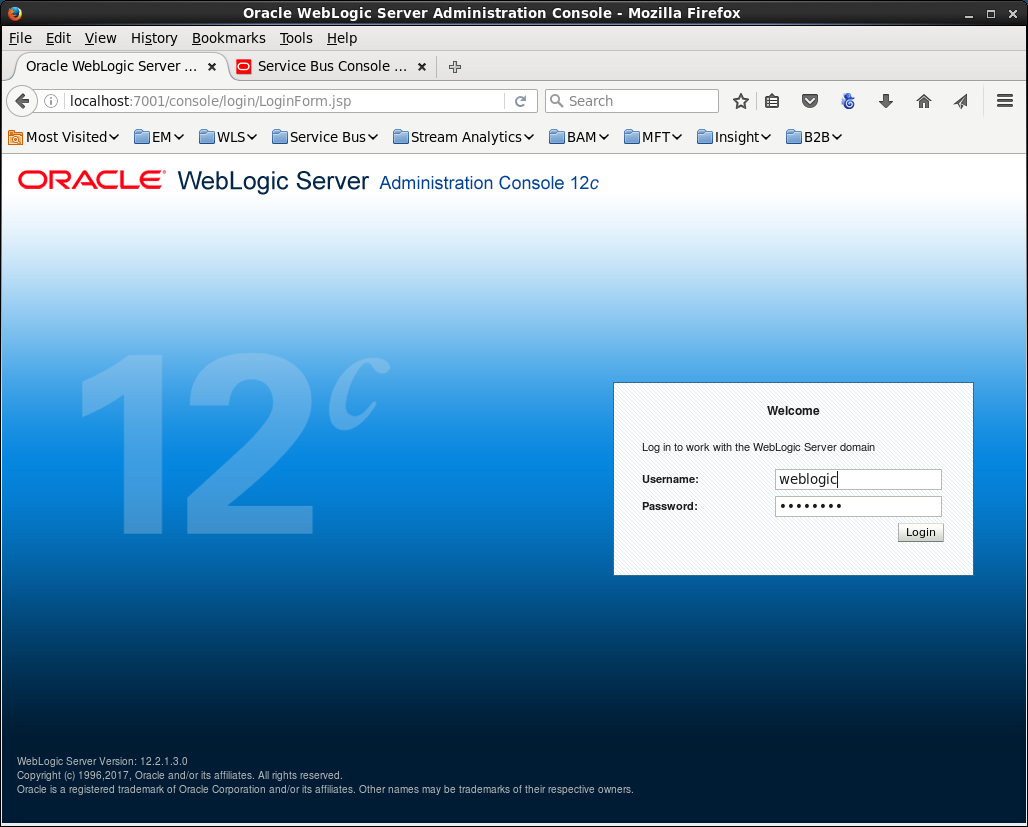Go to home page via house icon
The height and width of the screenshot is (827, 1028).
click(x=924, y=101)
